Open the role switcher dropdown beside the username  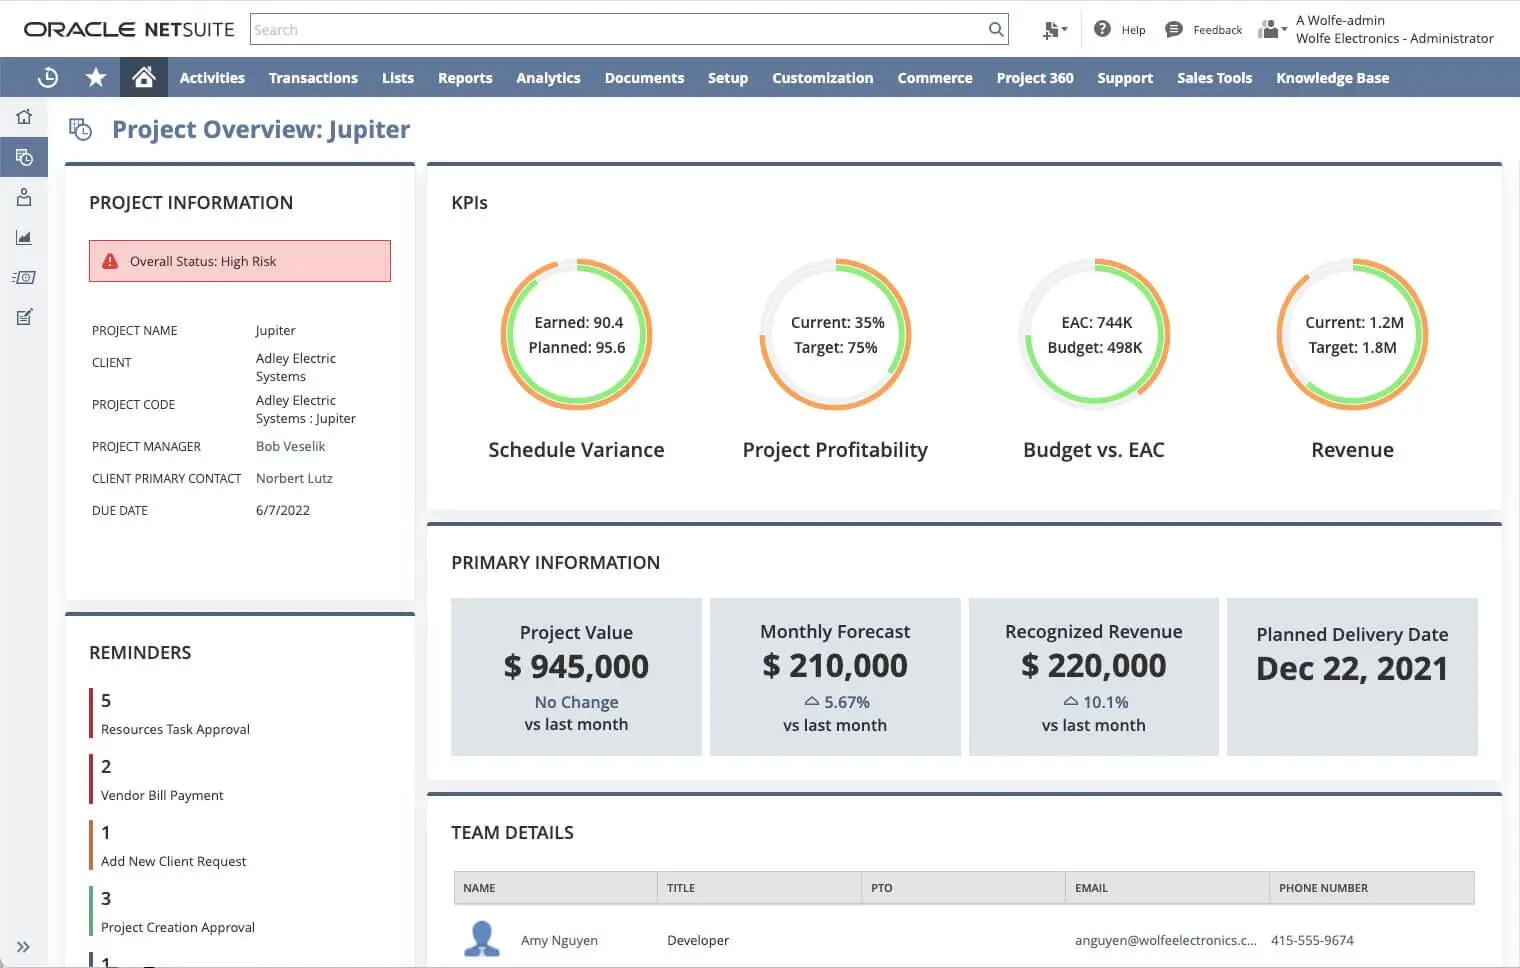coord(1284,29)
